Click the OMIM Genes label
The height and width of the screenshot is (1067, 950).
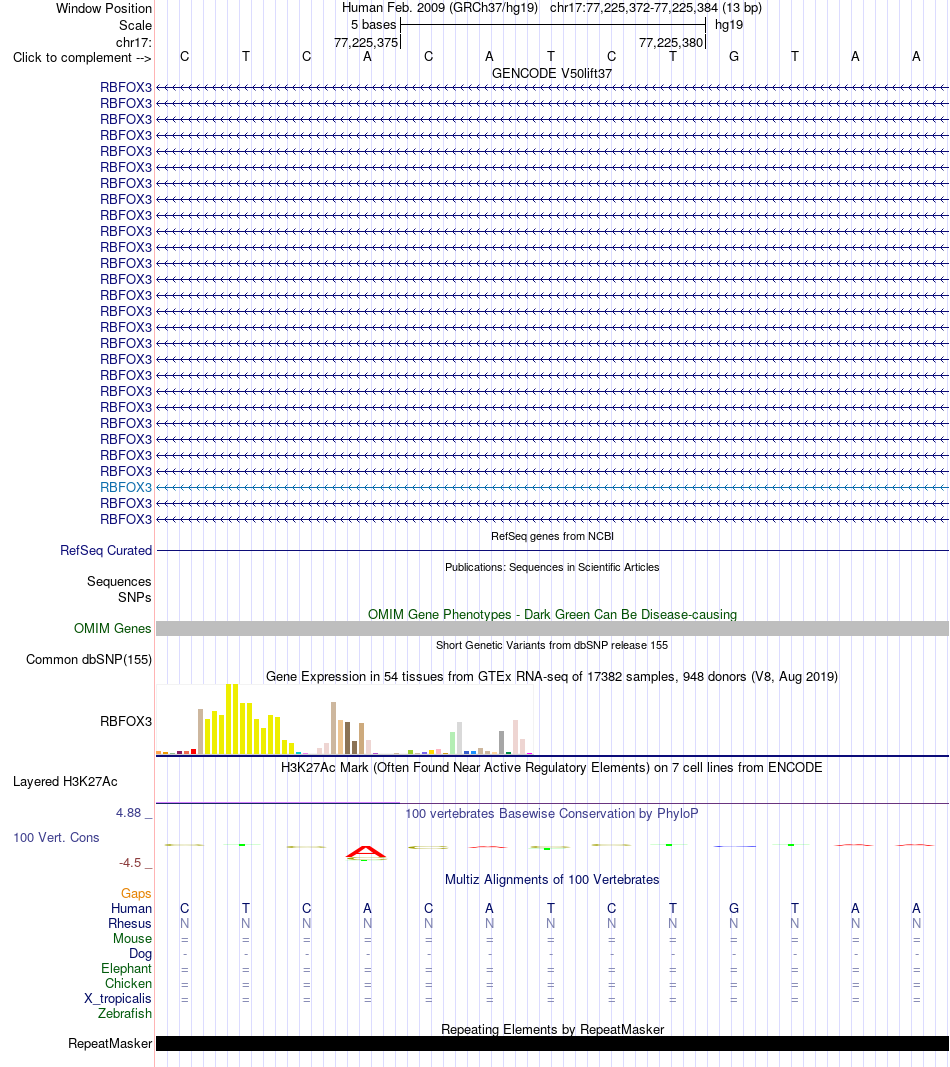(112, 629)
